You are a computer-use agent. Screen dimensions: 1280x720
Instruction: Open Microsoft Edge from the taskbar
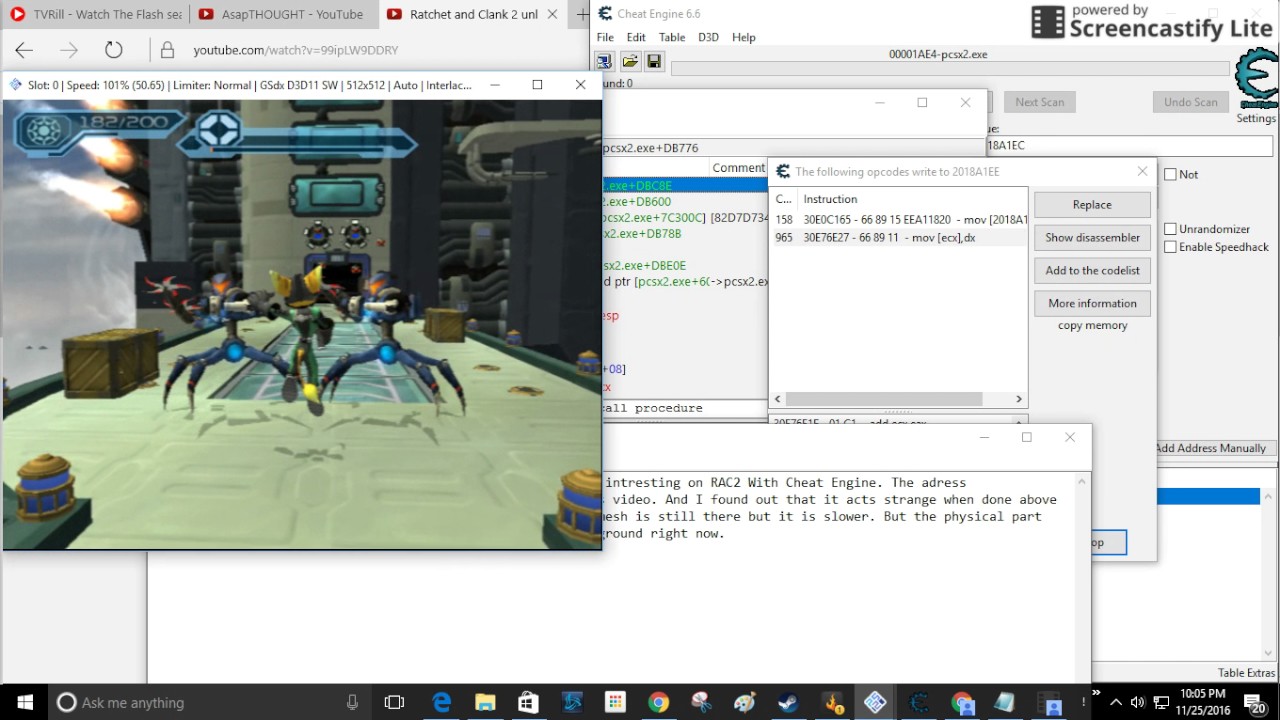tap(441, 702)
